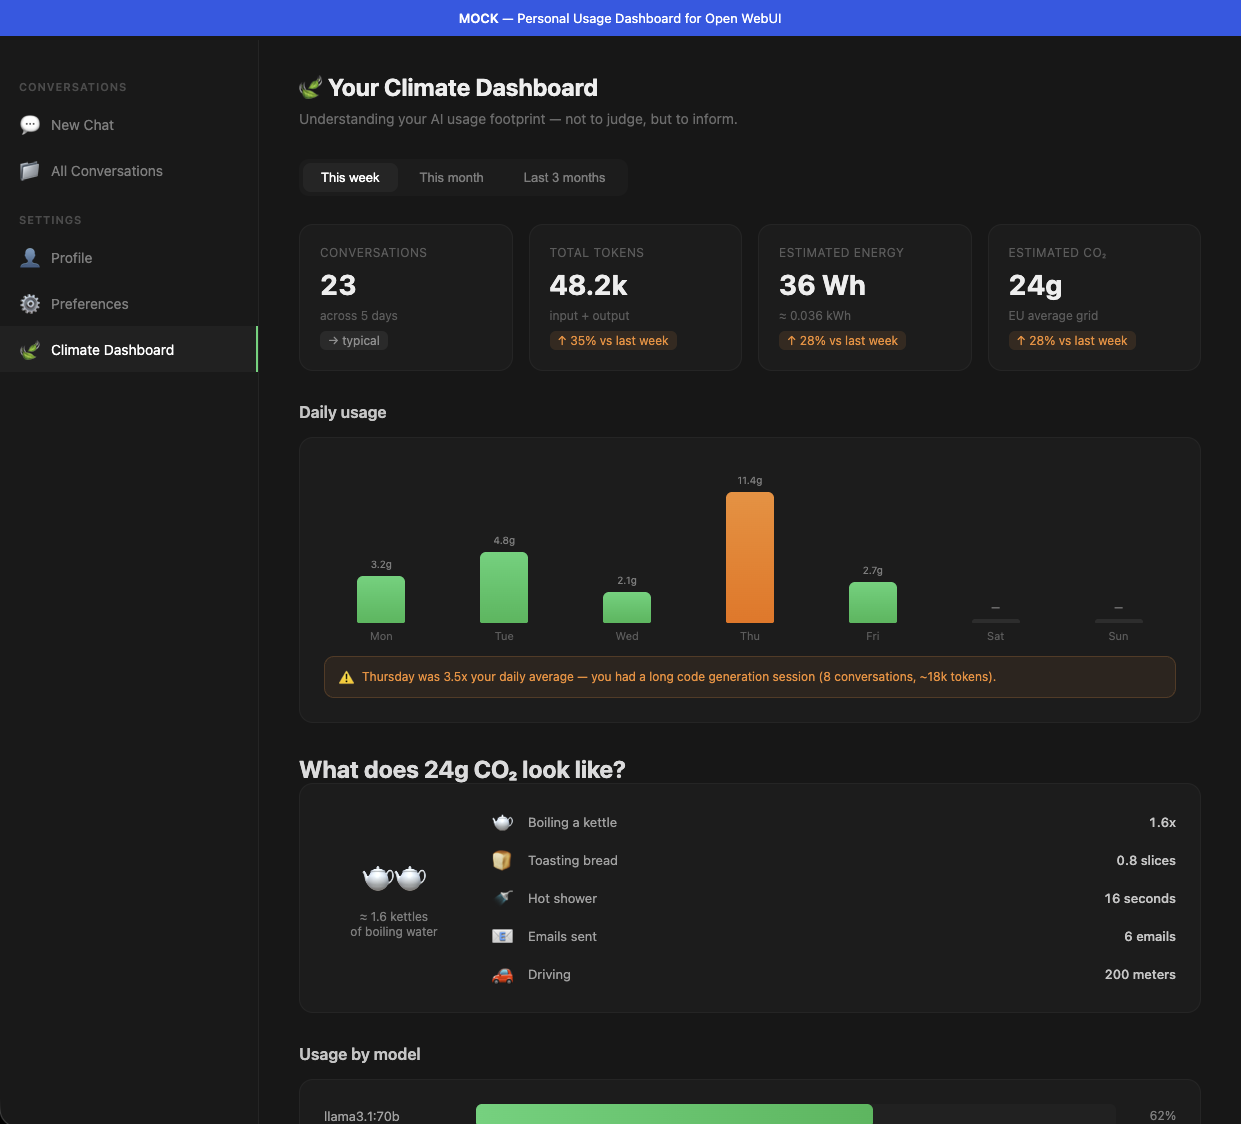
Task: Click the 28% badge under Estimated Energy
Action: point(842,340)
